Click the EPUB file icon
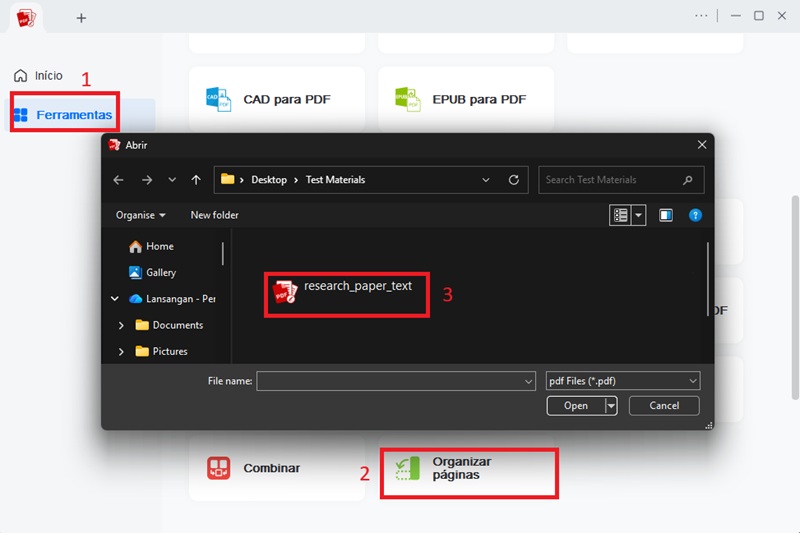The height and width of the screenshot is (533, 800). (x=408, y=99)
